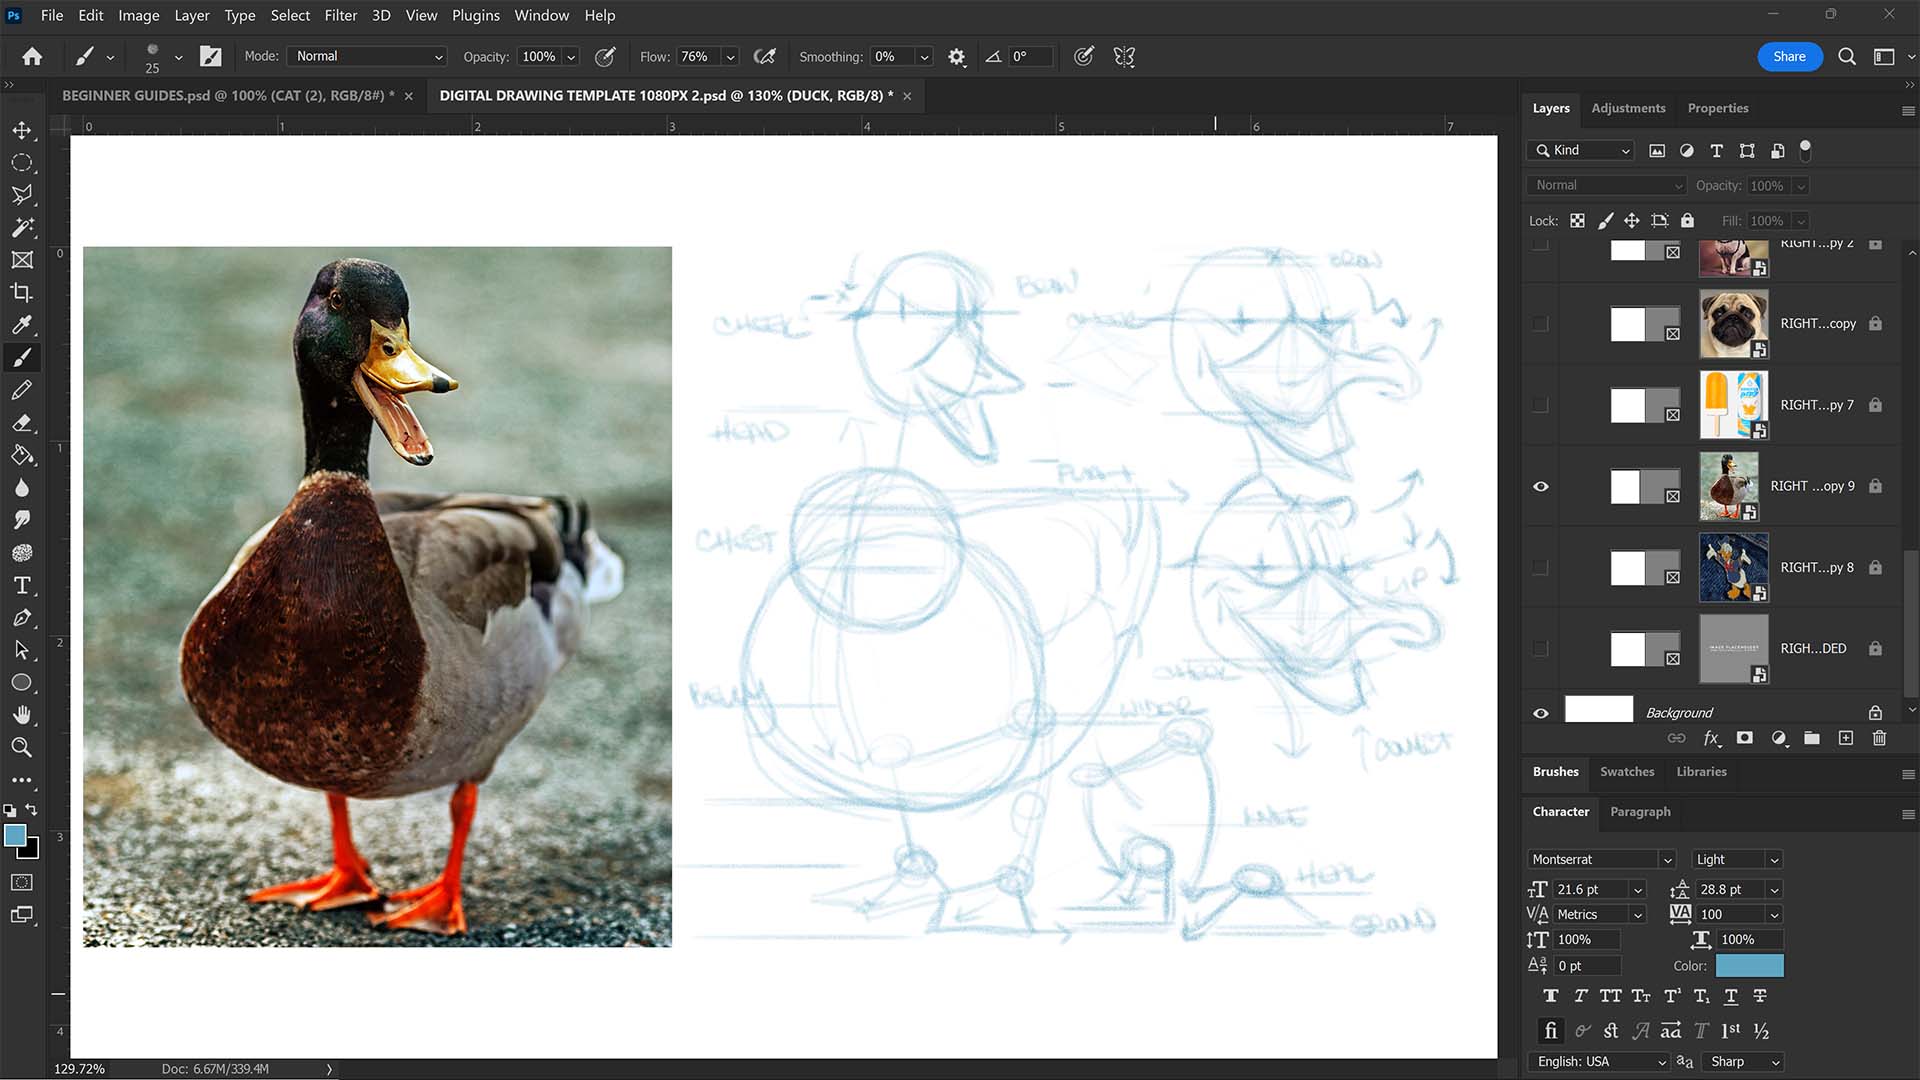1920x1080 pixels.
Task: Select the Magic Wand tool
Action: point(22,227)
